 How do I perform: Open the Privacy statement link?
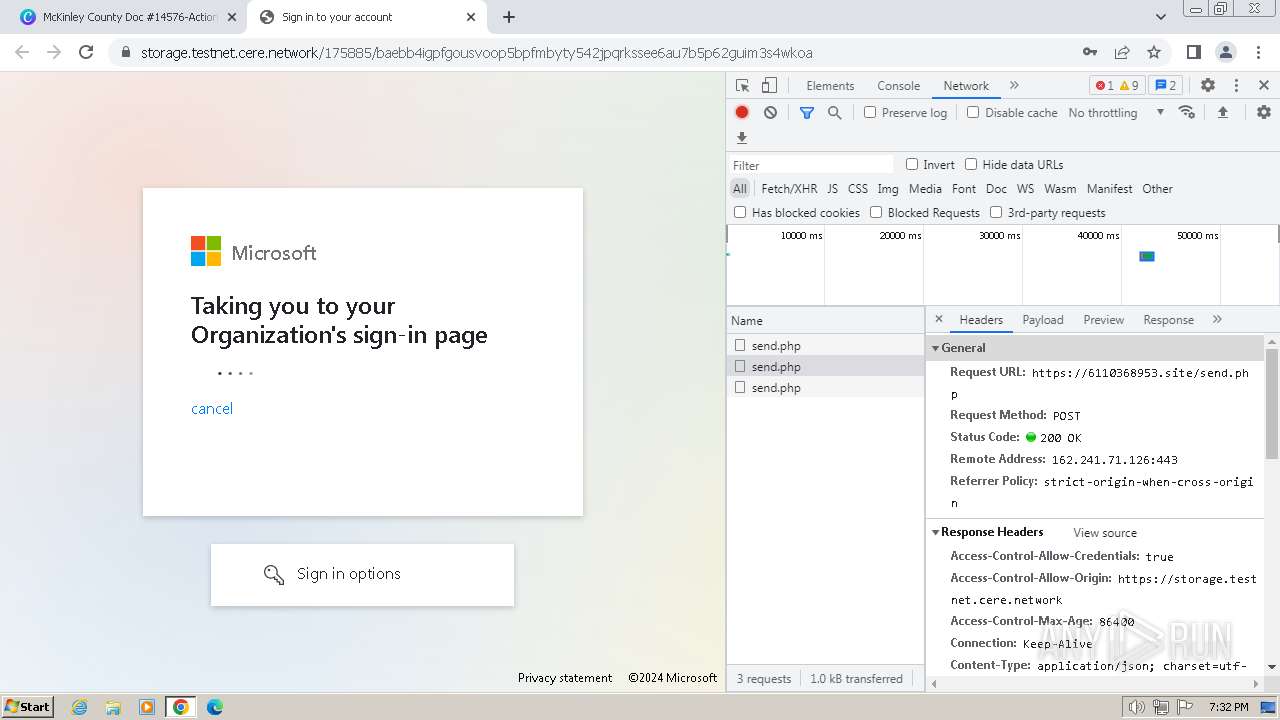(x=565, y=678)
